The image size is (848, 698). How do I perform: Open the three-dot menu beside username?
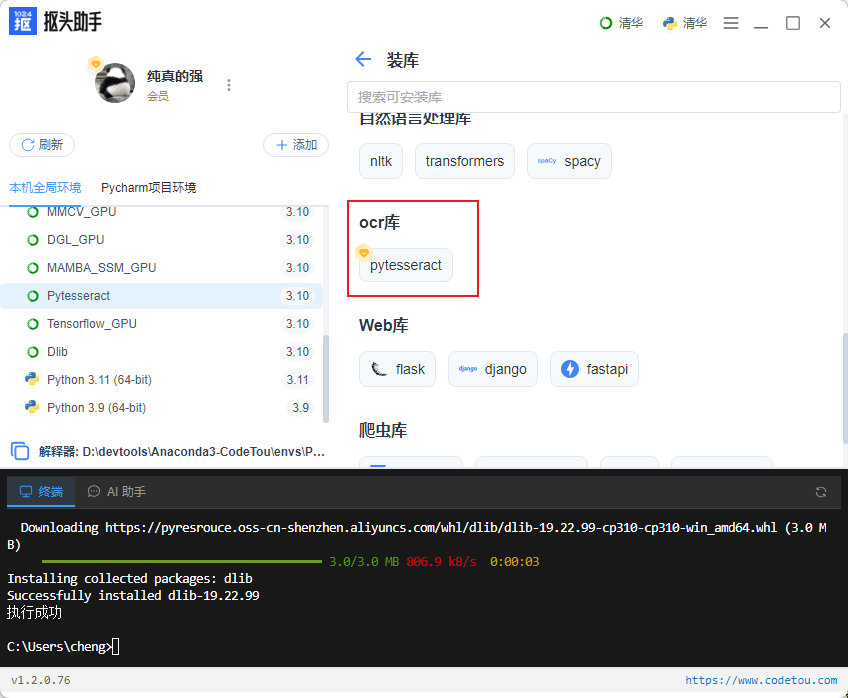229,85
